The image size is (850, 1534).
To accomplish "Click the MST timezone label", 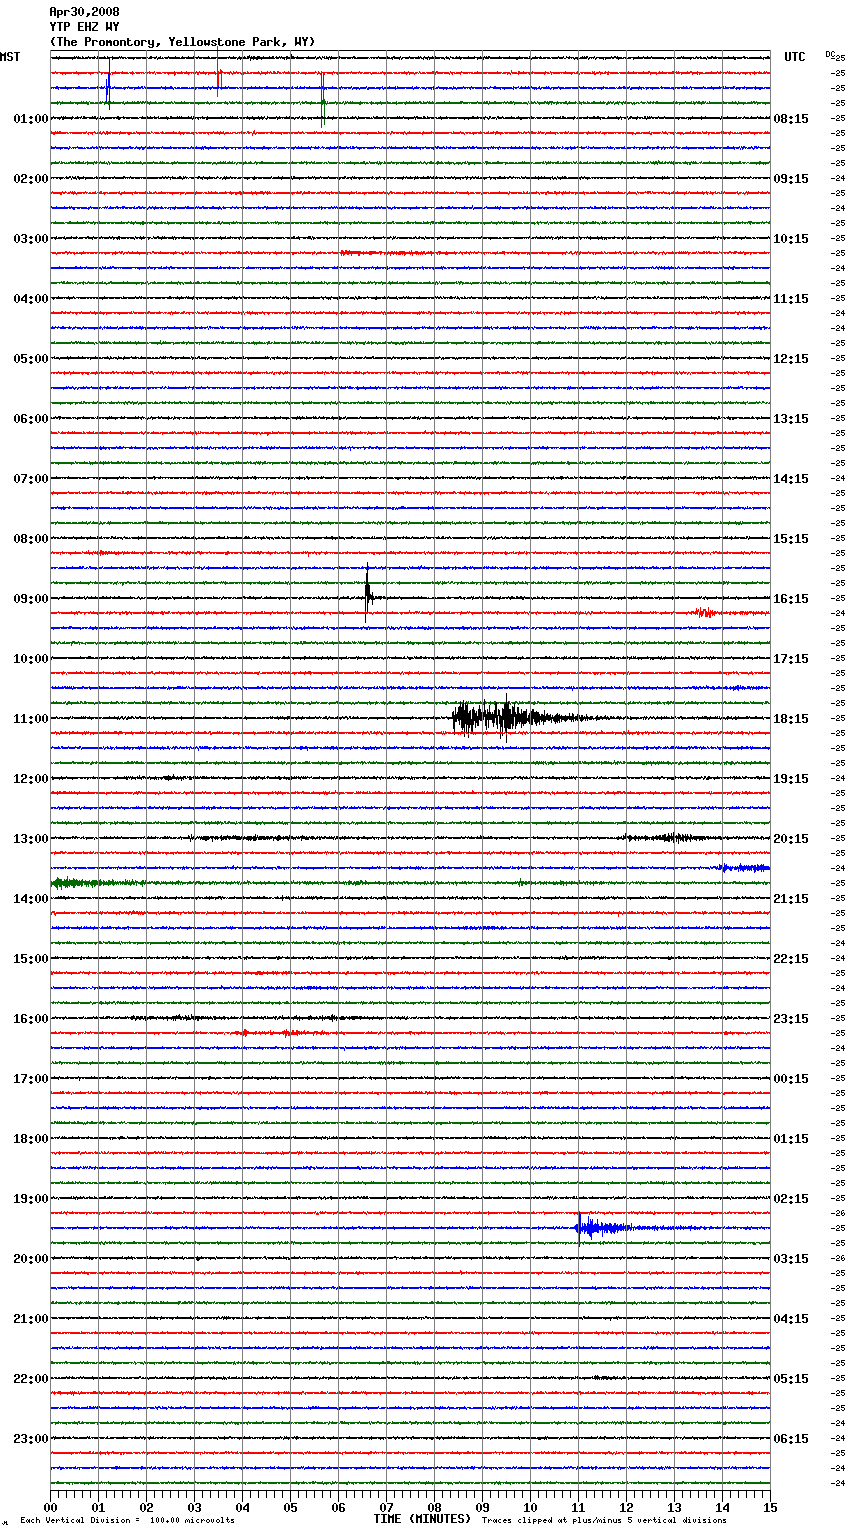I will point(10,57).
